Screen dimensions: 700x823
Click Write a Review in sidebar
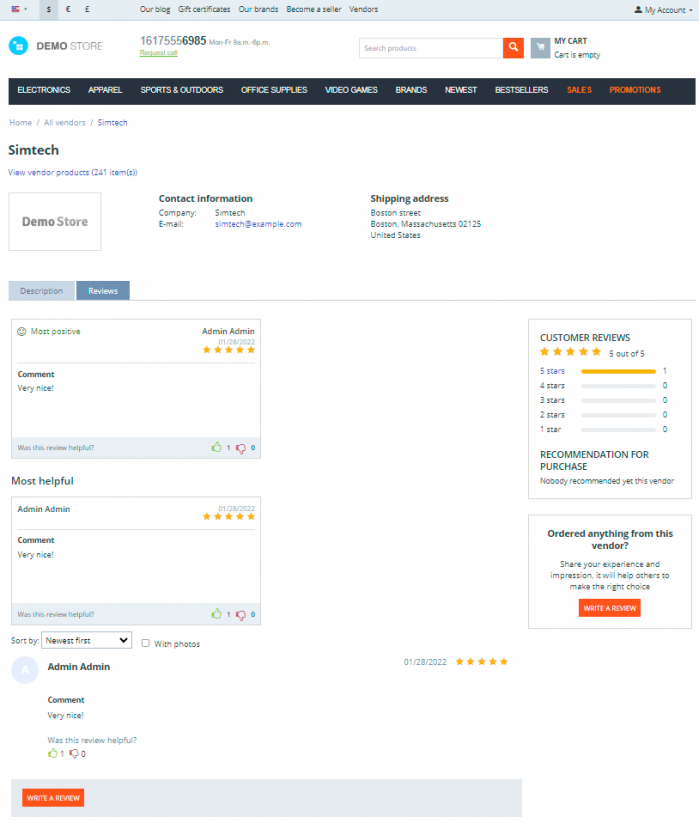coord(609,608)
